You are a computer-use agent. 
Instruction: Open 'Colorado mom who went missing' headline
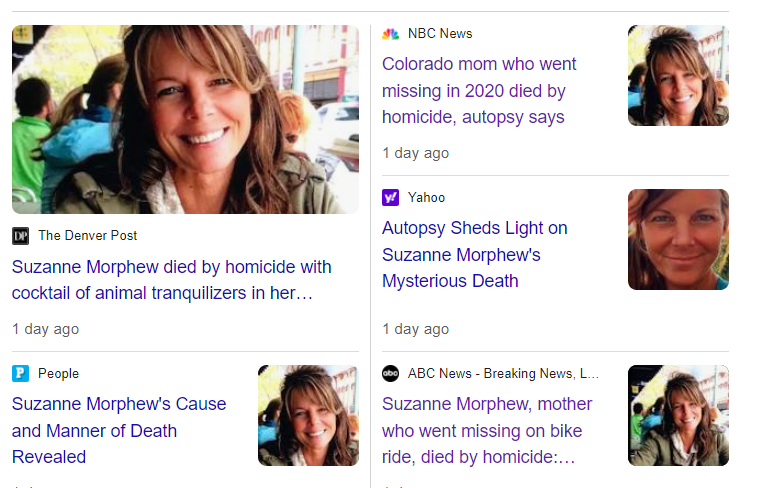(x=480, y=90)
